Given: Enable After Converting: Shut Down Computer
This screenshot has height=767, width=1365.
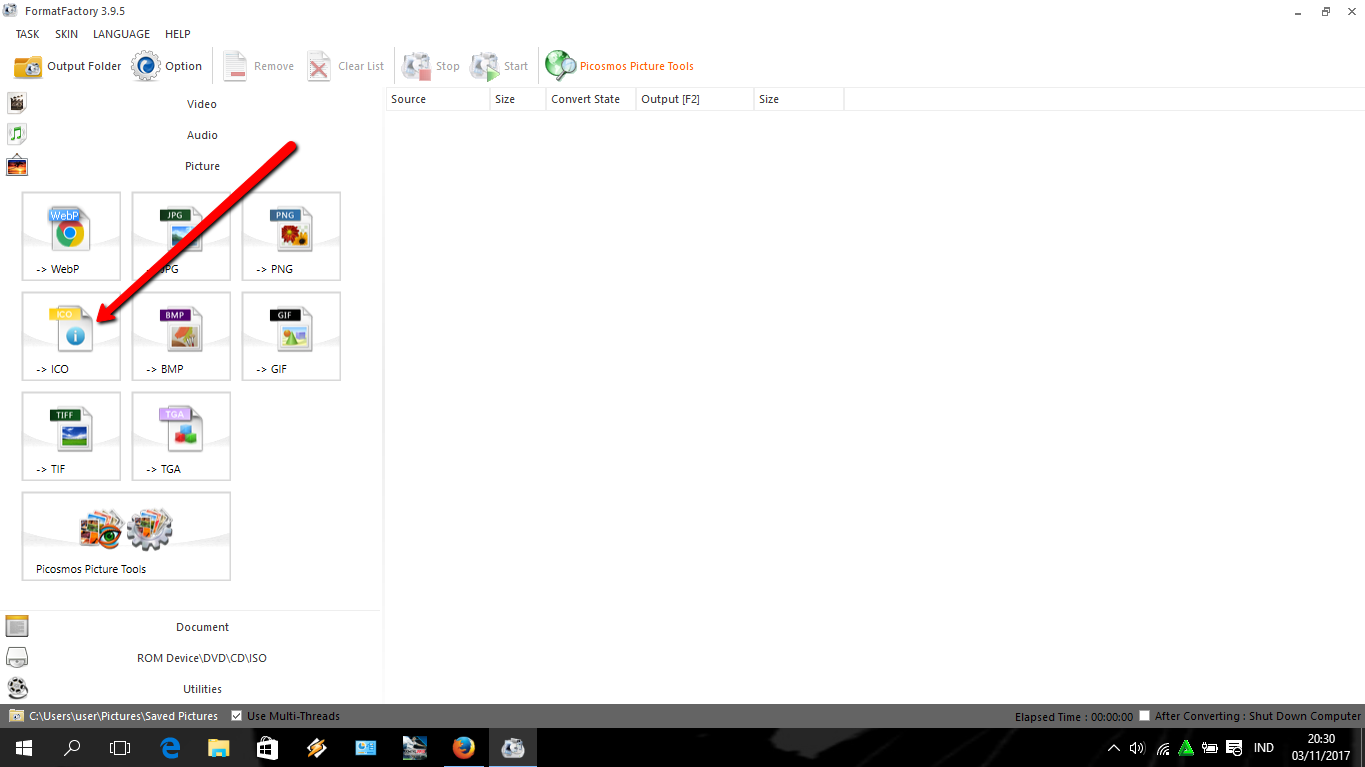Looking at the screenshot, I should click(x=1144, y=715).
